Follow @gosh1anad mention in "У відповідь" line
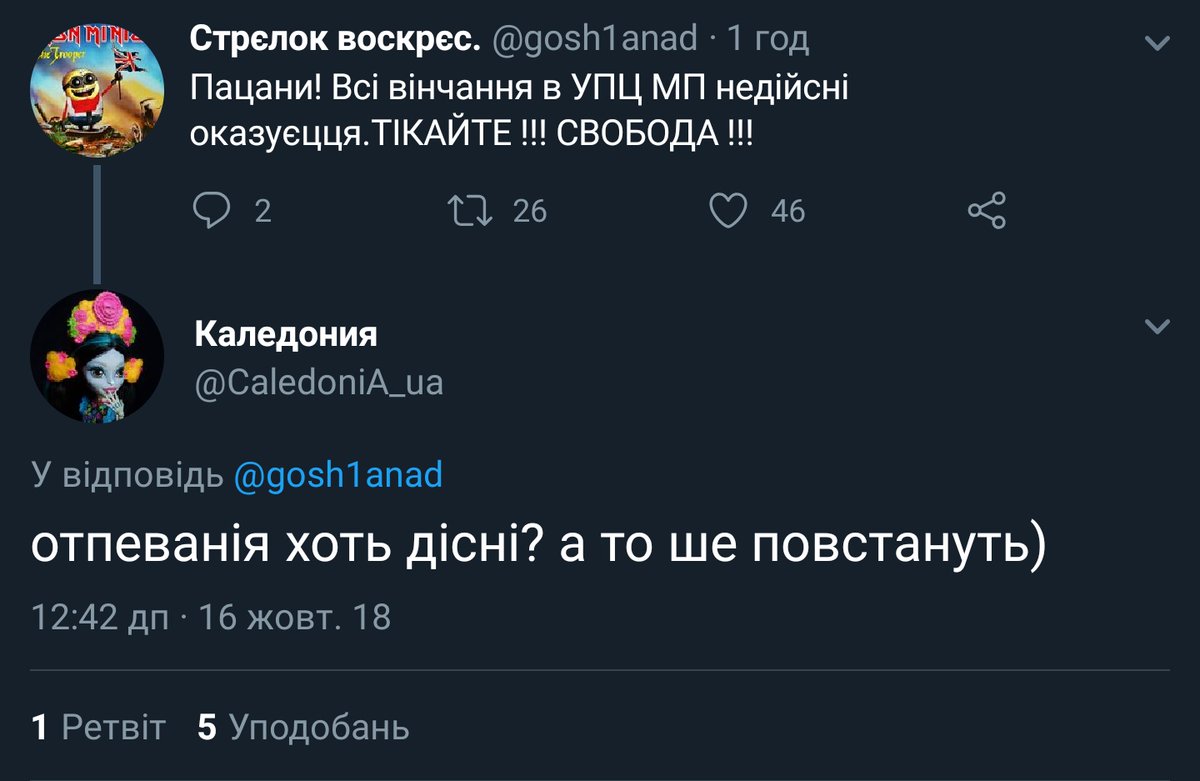Image resolution: width=1200 pixels, height=781 pixels. (337, 476)
